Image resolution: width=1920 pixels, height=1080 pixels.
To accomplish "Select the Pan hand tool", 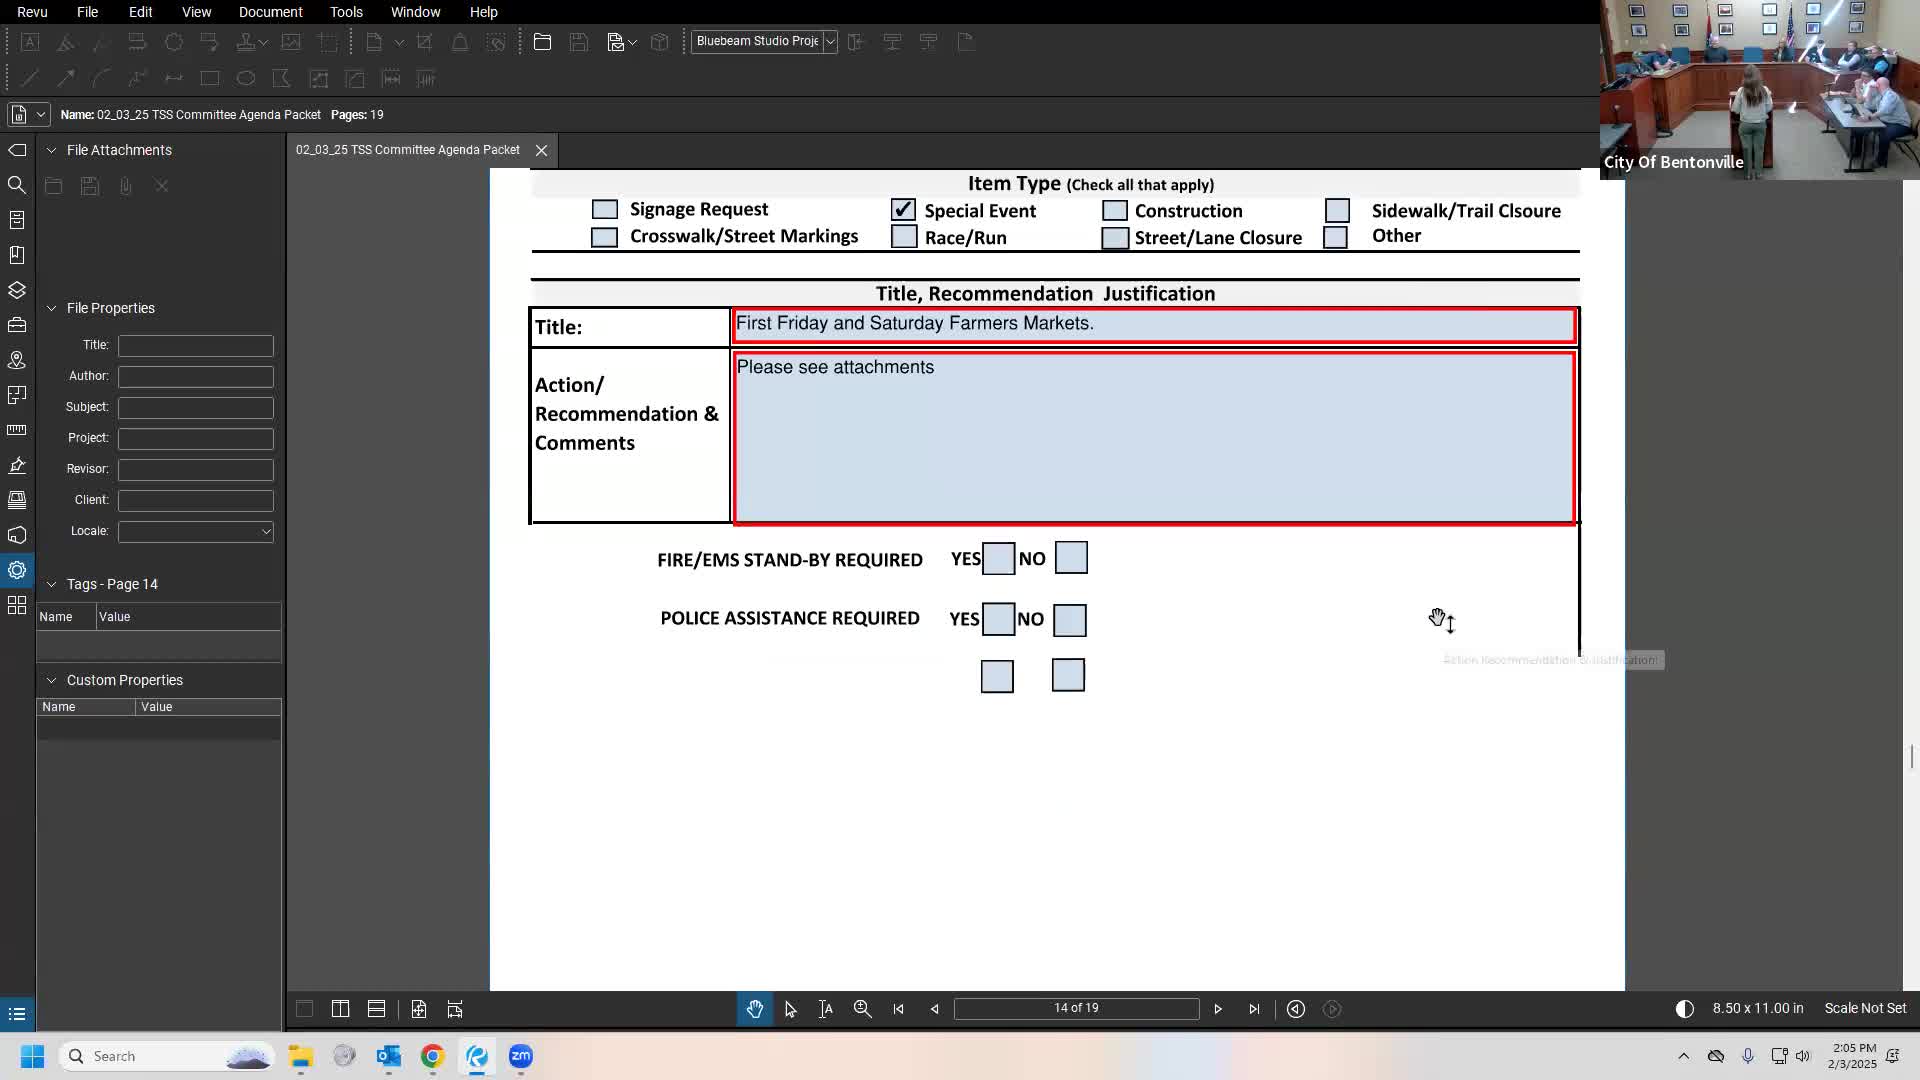I will [x=755, y=1009].
